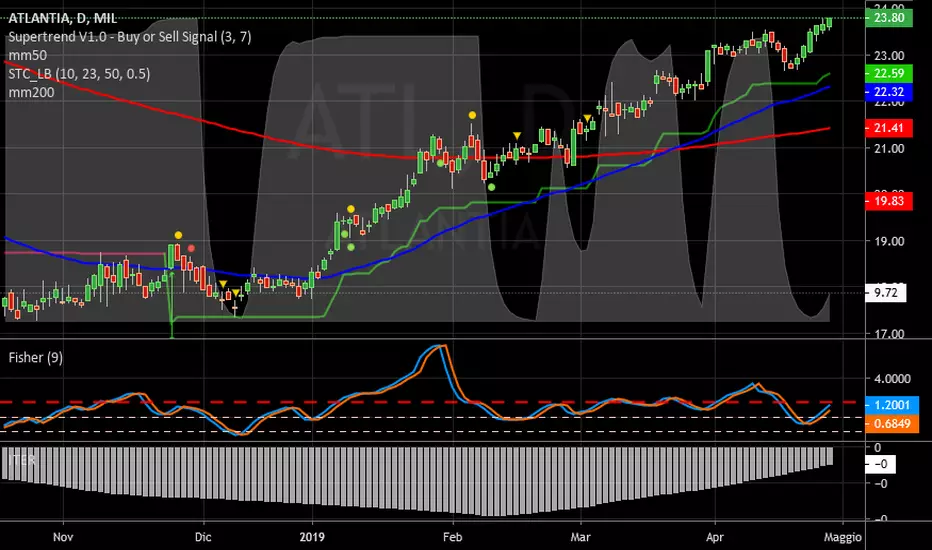Click the orange 0.6849 Fisher value tag

click(x=892, y=423)
